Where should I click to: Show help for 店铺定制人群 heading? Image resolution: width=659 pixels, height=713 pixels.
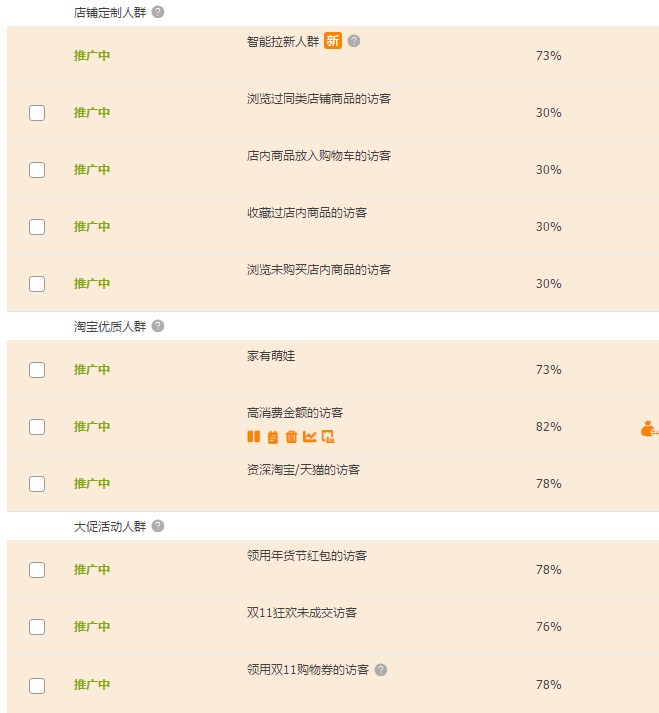coord(158,12)
